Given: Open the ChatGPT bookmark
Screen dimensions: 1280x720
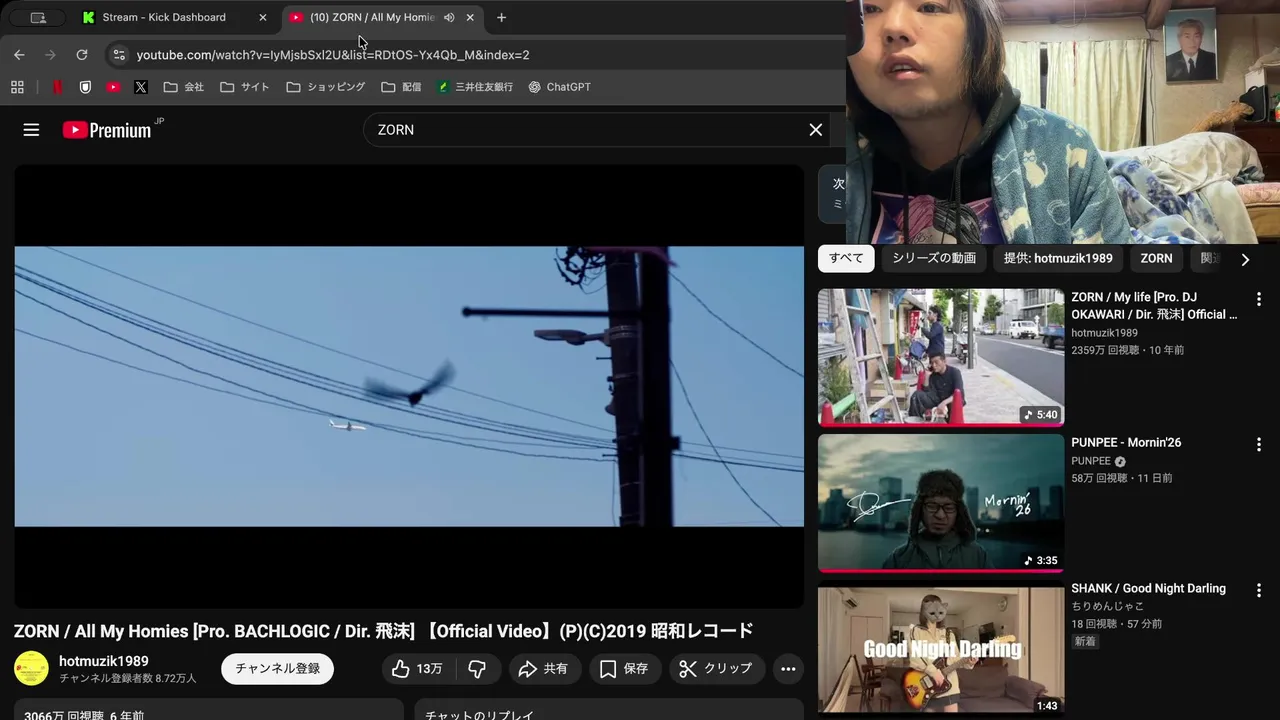Looking at the screenshot, I should coord(560,87).
